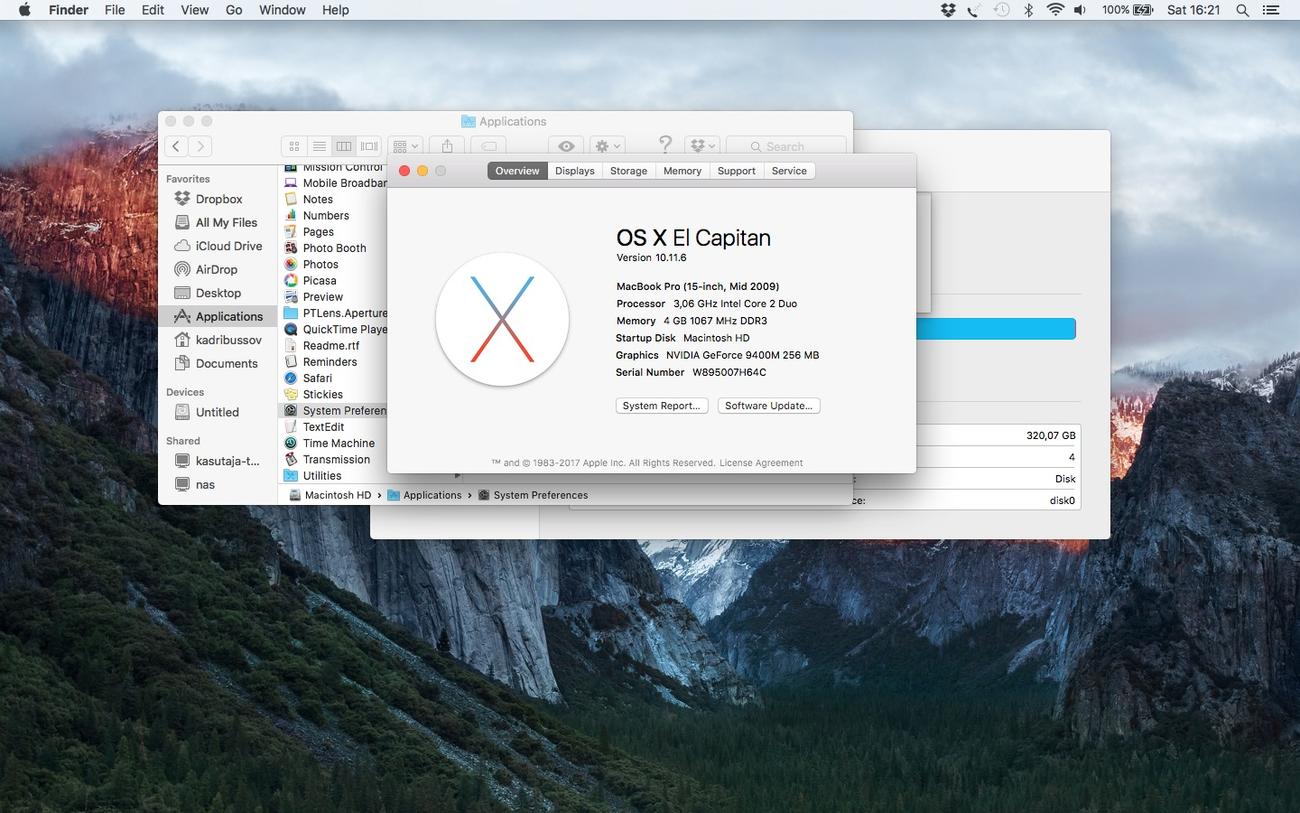The width and height of the screenshot is (1300, 813).
Task: Open Documents in the Finder sidebar
Action: [216, 363]
